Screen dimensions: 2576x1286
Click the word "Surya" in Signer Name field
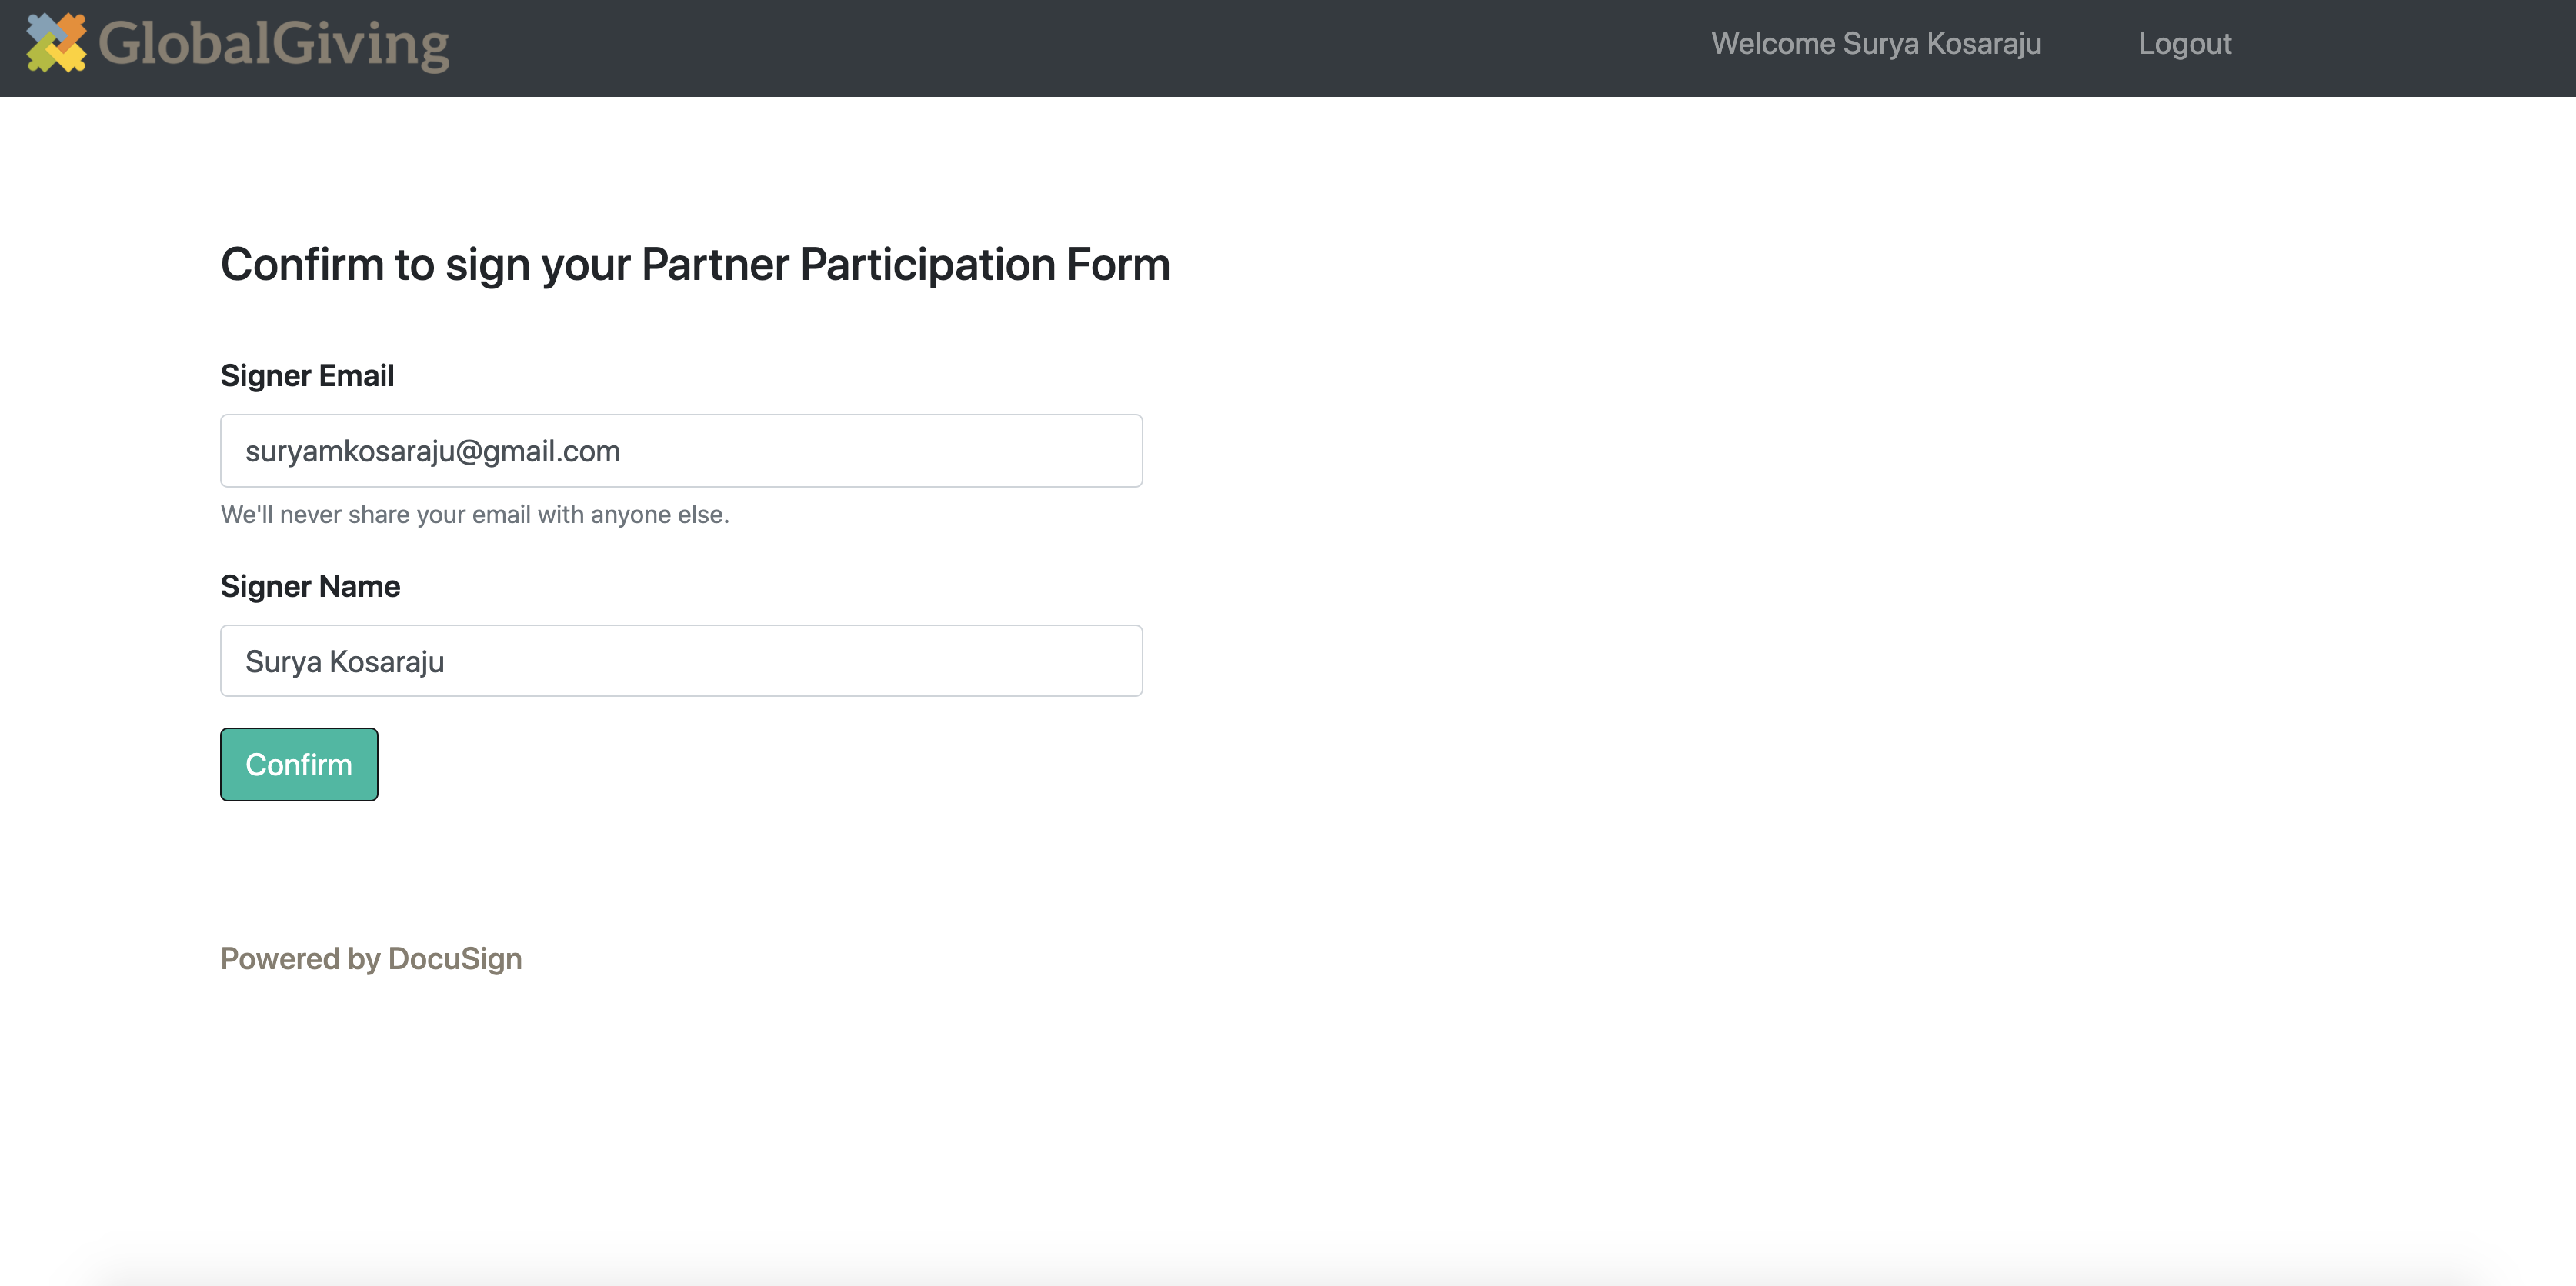tap(283, 662)
